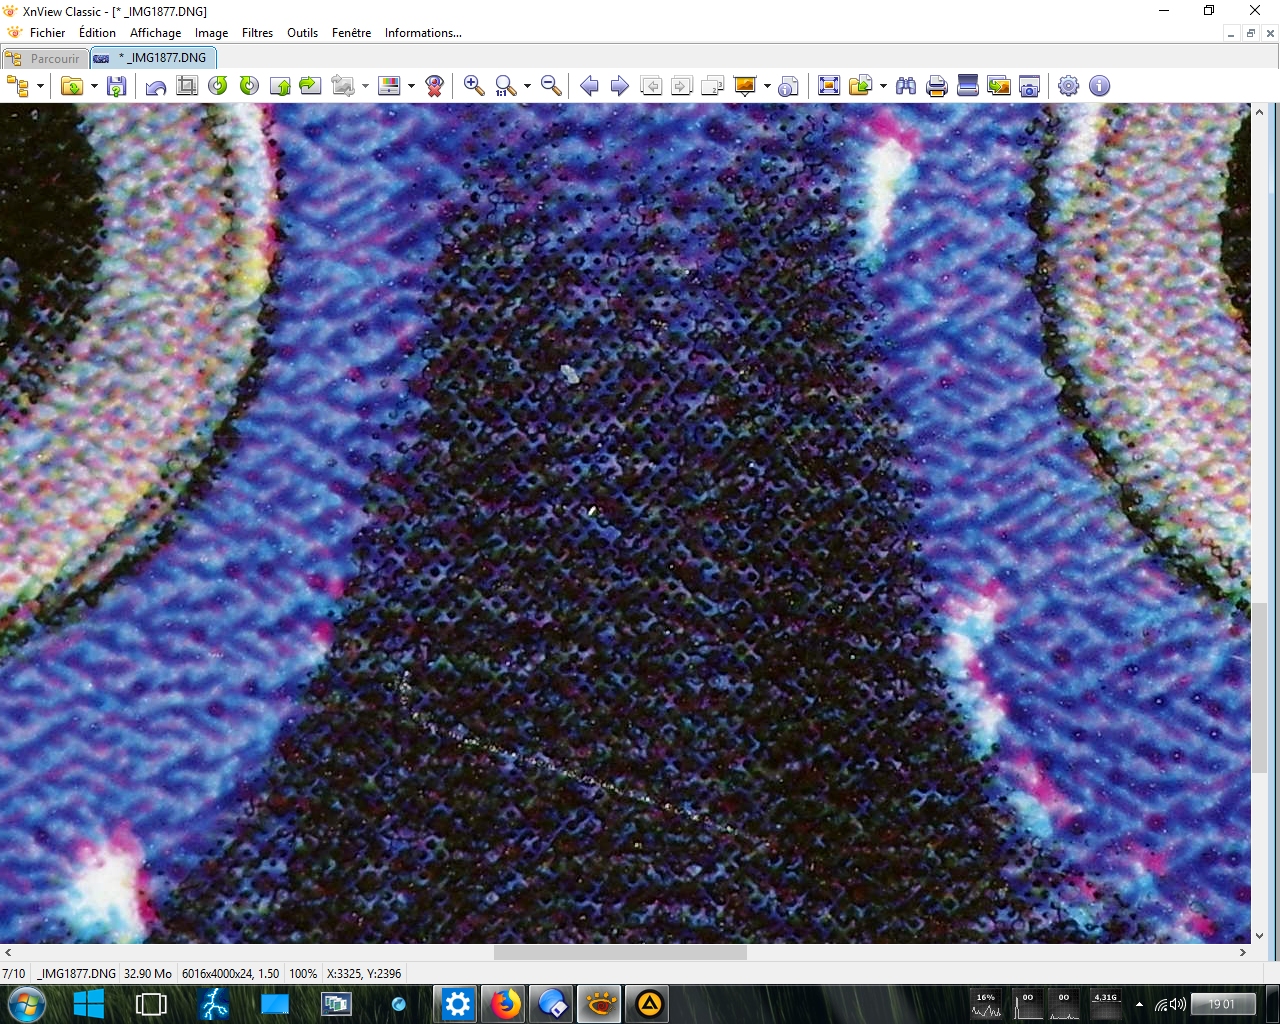The image size is (1280, 1024).
Task: Print the image with printer icon
Action: coord(937,86)
